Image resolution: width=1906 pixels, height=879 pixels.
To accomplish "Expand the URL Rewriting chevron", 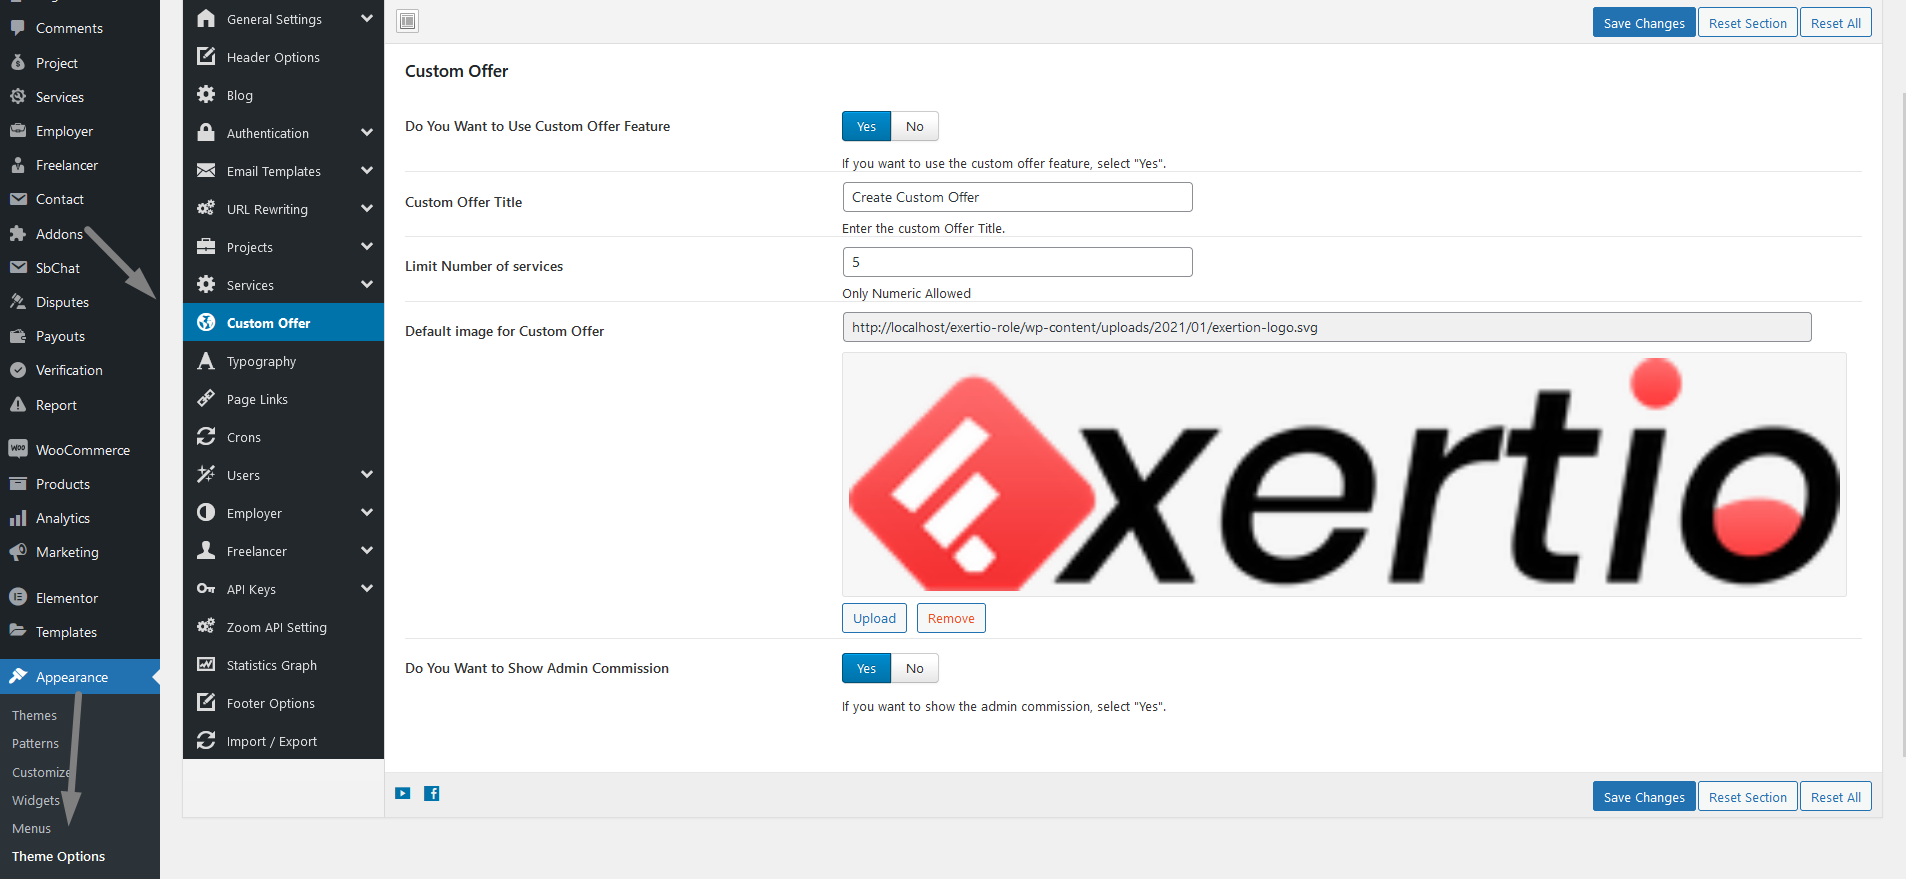I will [x=367, y=208].
